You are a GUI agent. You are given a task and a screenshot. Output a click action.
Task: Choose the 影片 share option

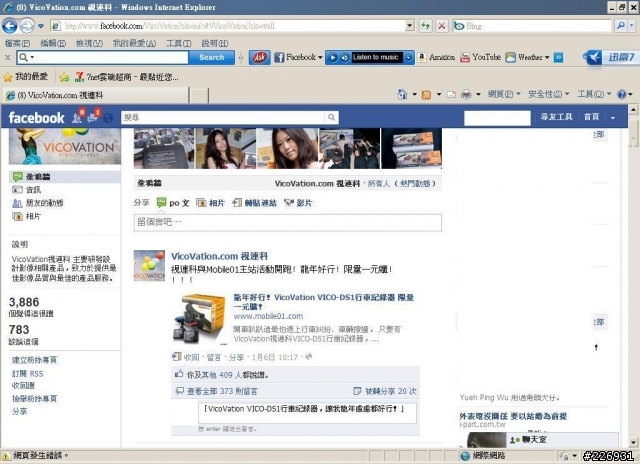[298, 203]
